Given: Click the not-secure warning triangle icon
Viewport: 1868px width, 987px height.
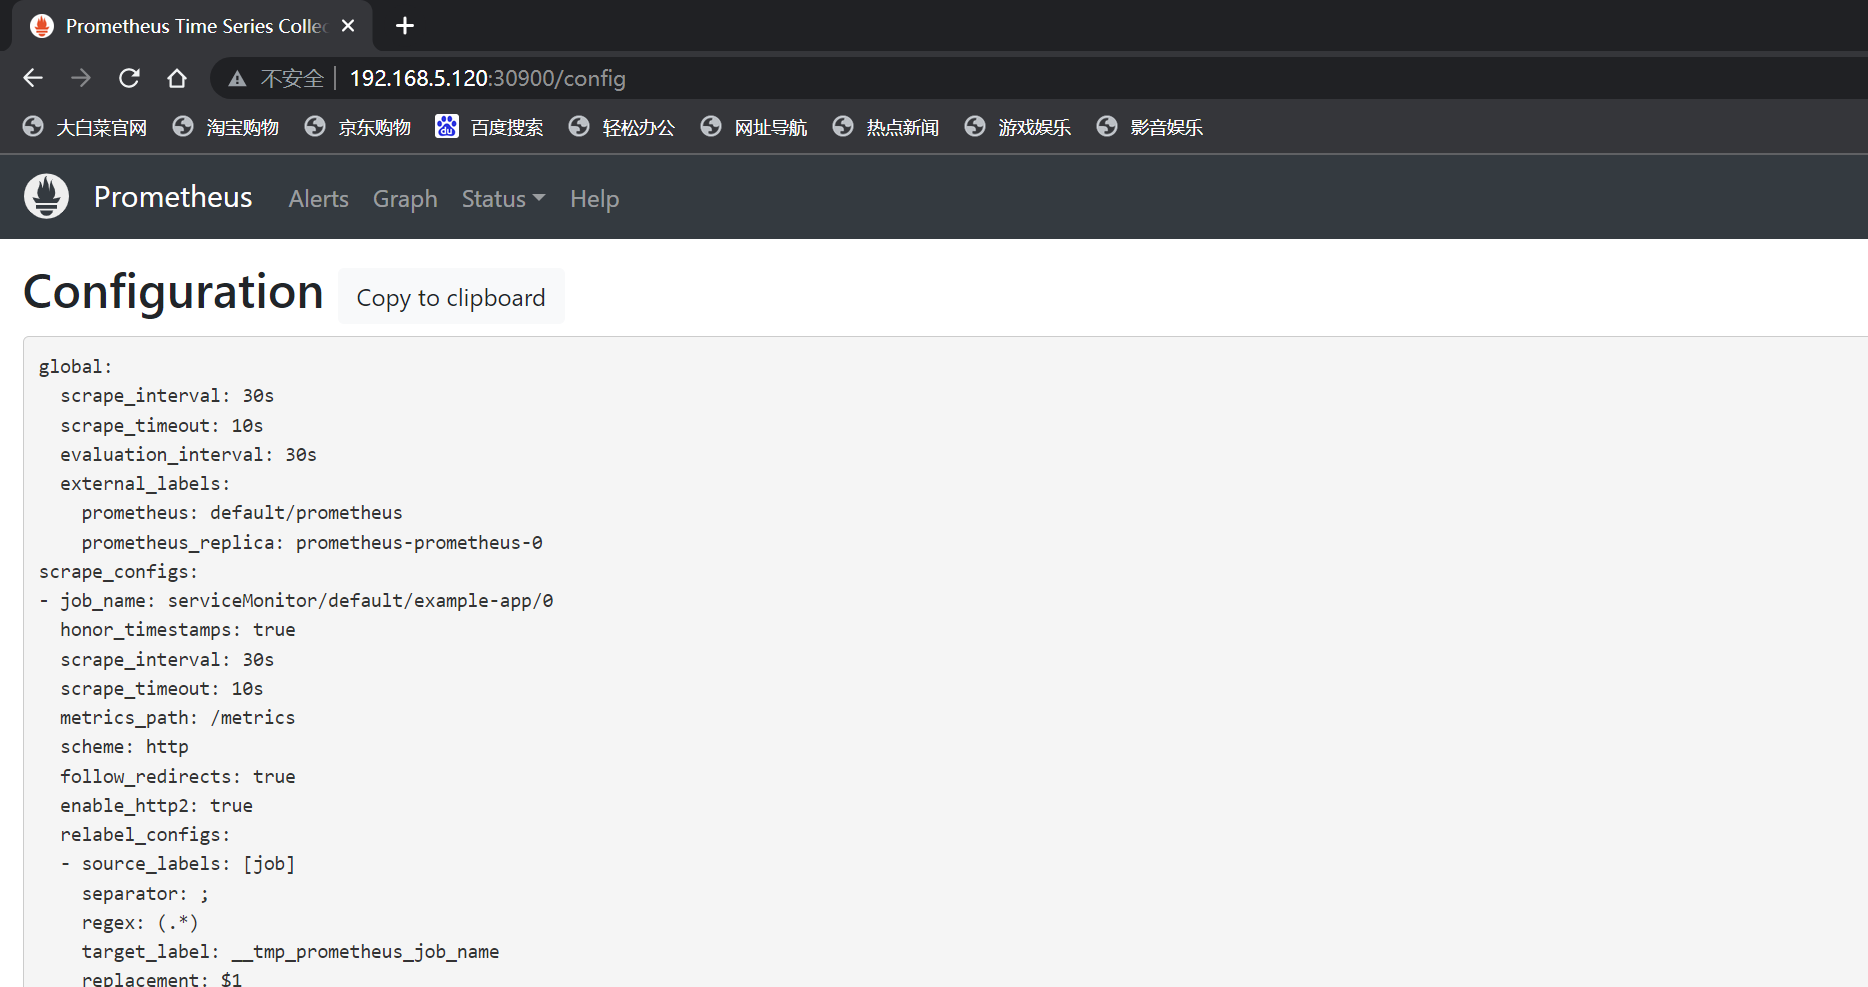Looking at the screenshot, I should (x=237, y=79).
